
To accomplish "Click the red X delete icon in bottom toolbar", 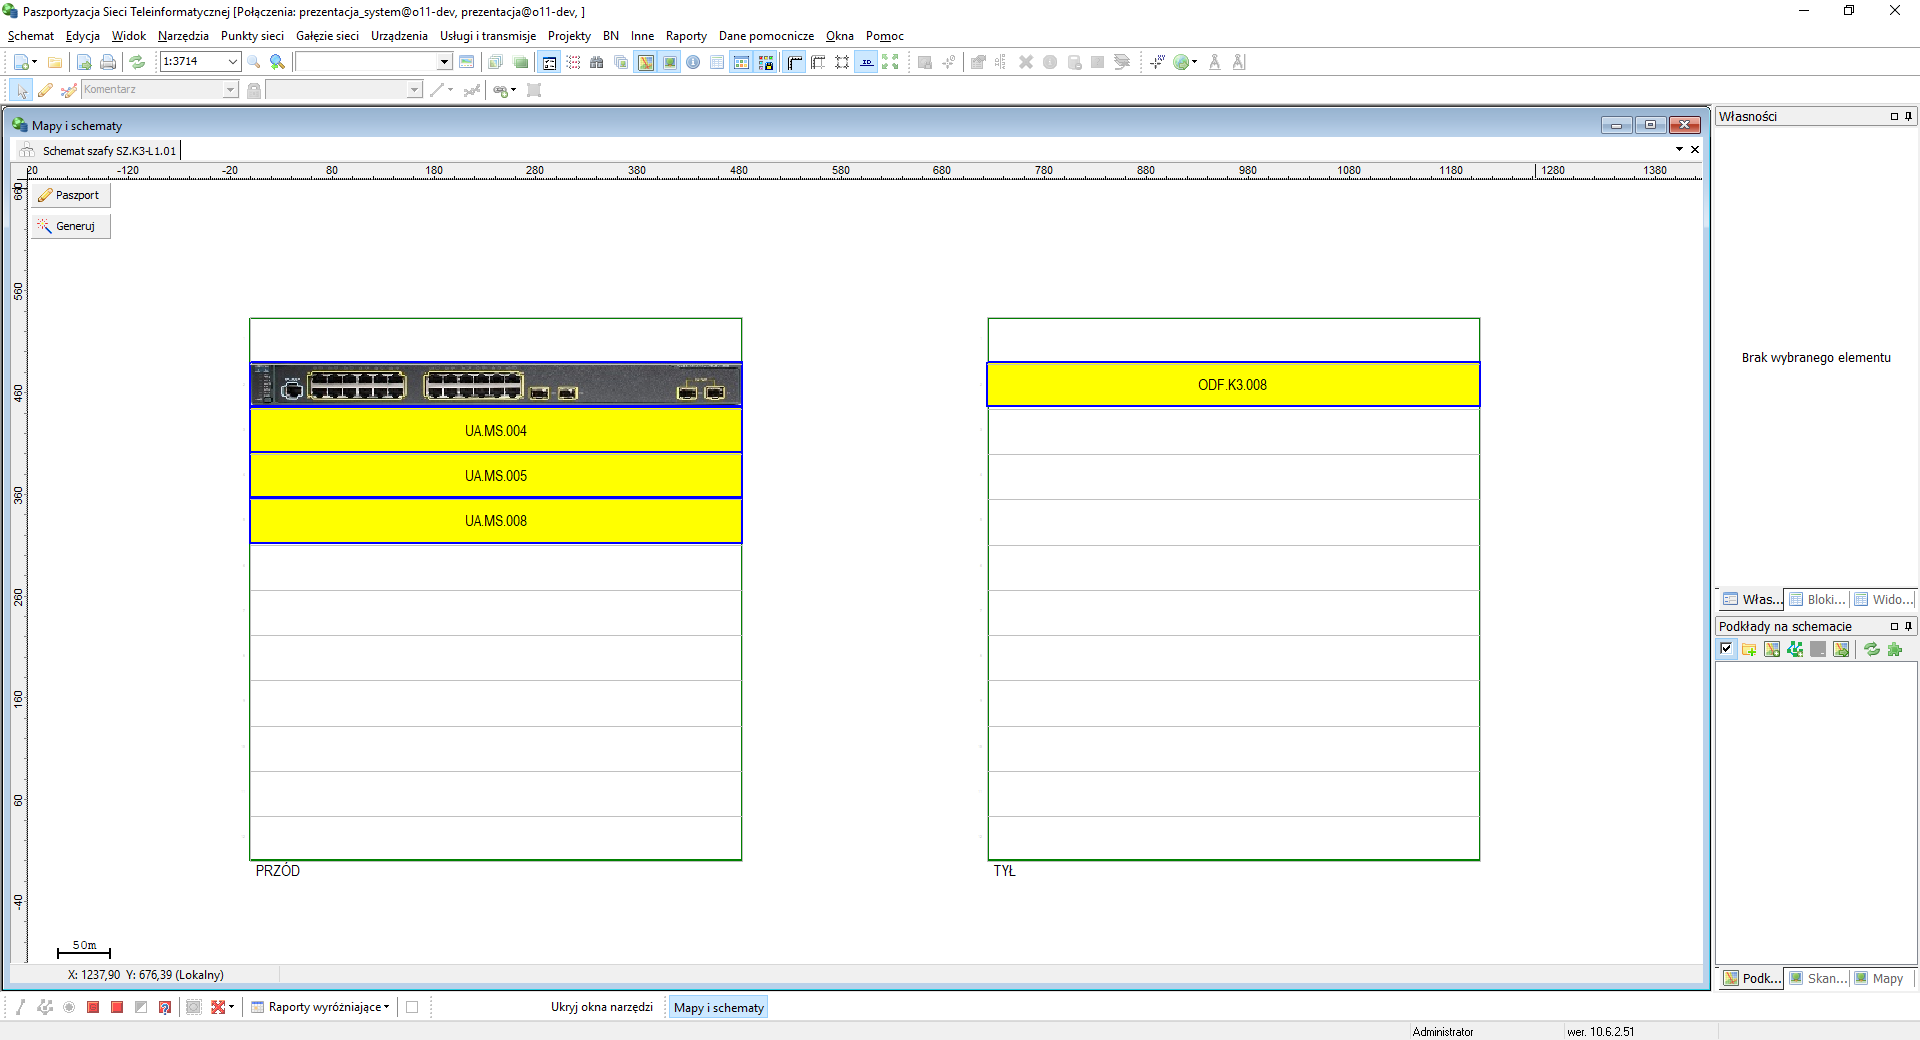I will (x=217, y=1007).
